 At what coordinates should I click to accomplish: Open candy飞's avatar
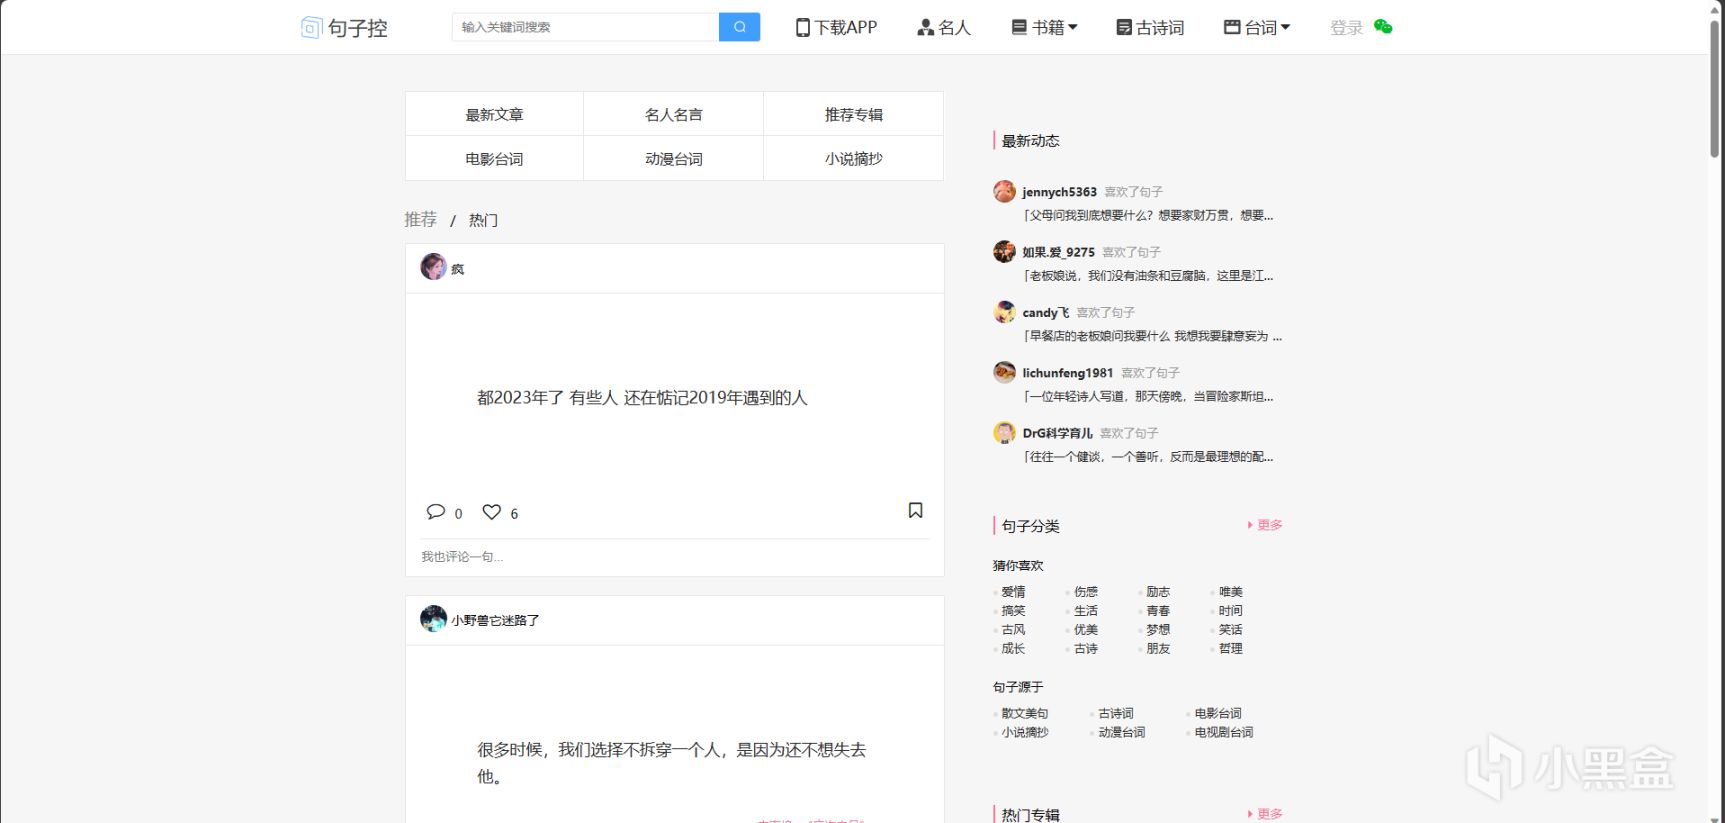(1004, 312)
